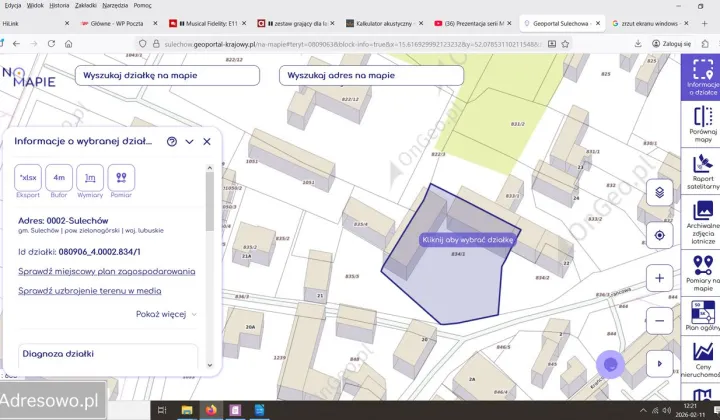Click Sprawdź uzbrojenie terenu w media

[90, 291]
